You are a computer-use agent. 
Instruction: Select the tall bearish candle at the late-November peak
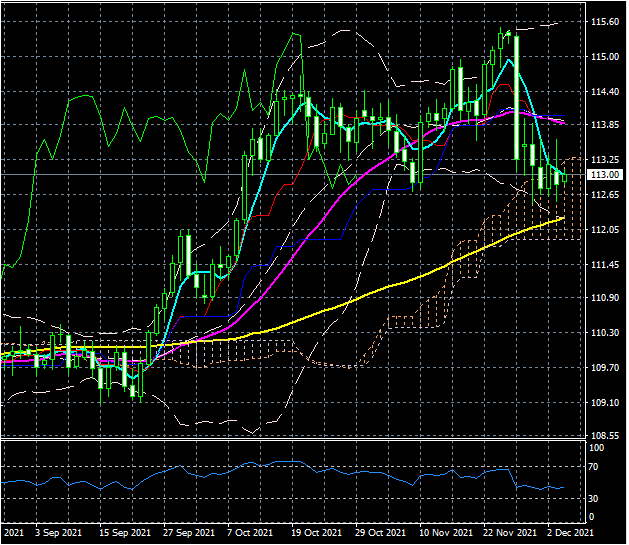pyautogui.click(x=517, y=98)
